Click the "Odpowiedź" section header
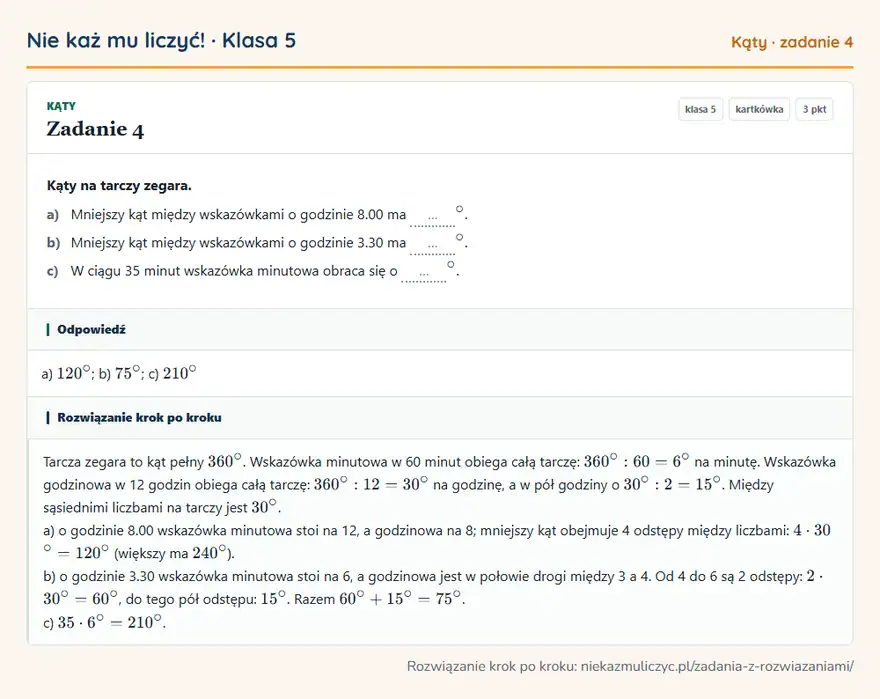The image size is (880, 699). click(440, 330)
